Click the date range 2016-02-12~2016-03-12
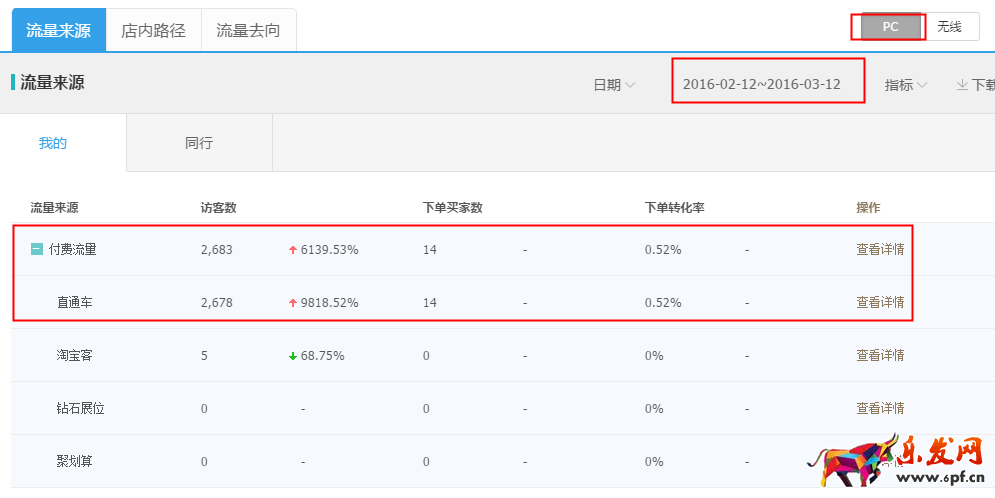The height and width of the screenshot is (498, 995). click(x=761, y=84)
